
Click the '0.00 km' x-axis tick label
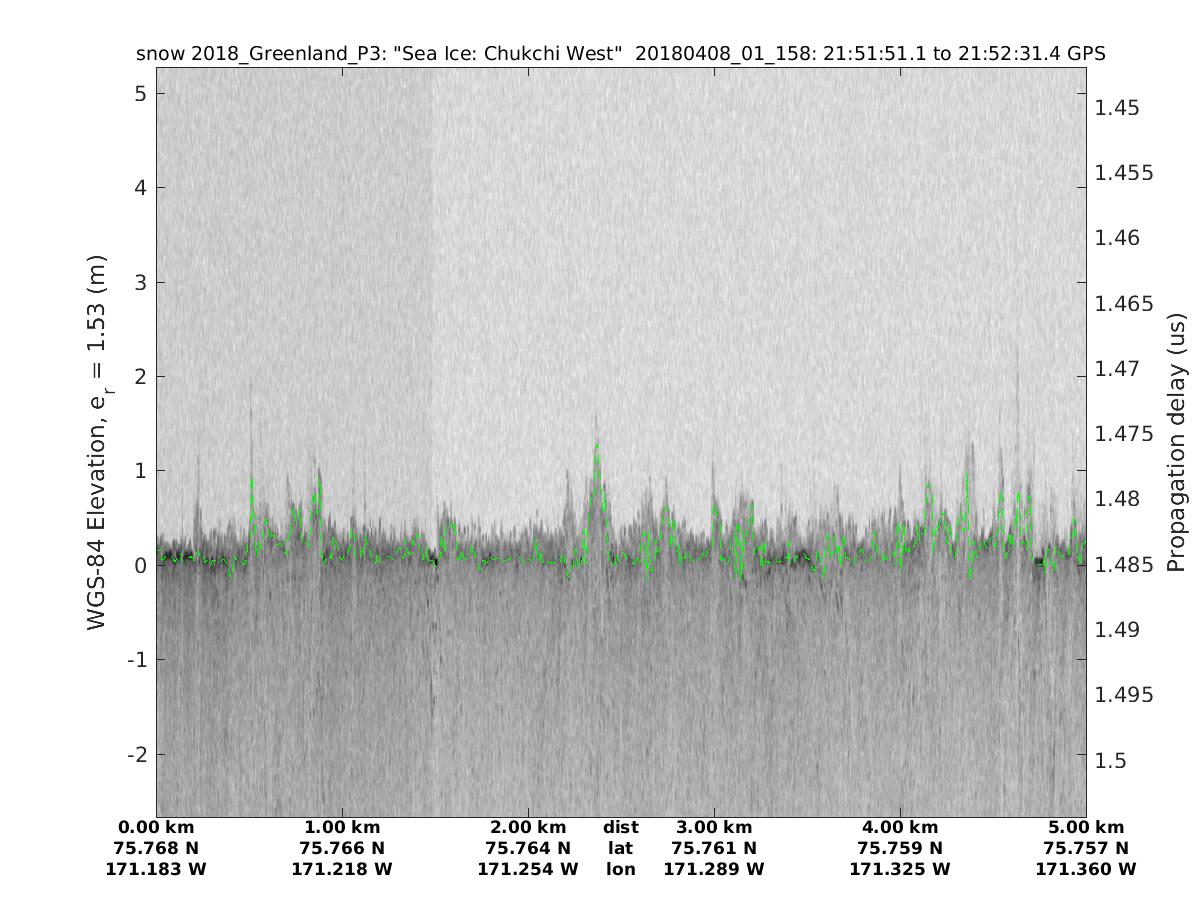click(156, 827)
